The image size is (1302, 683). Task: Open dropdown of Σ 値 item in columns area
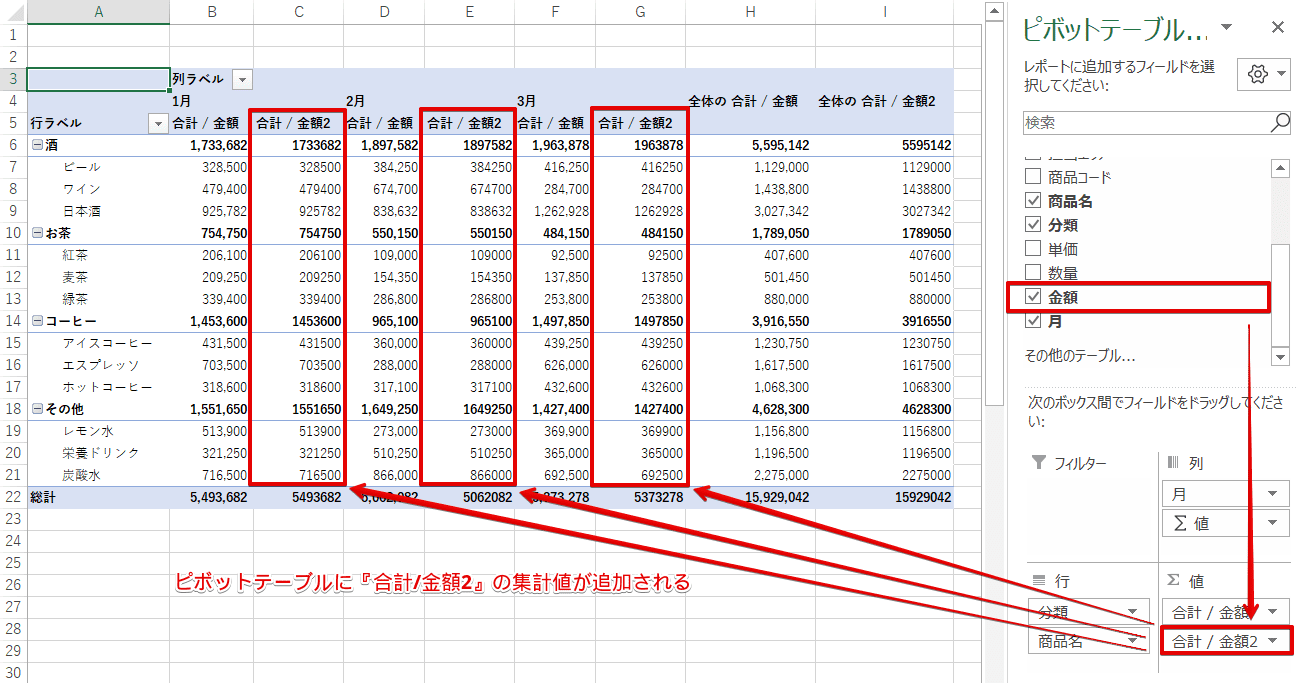(x=1272, y=522)
